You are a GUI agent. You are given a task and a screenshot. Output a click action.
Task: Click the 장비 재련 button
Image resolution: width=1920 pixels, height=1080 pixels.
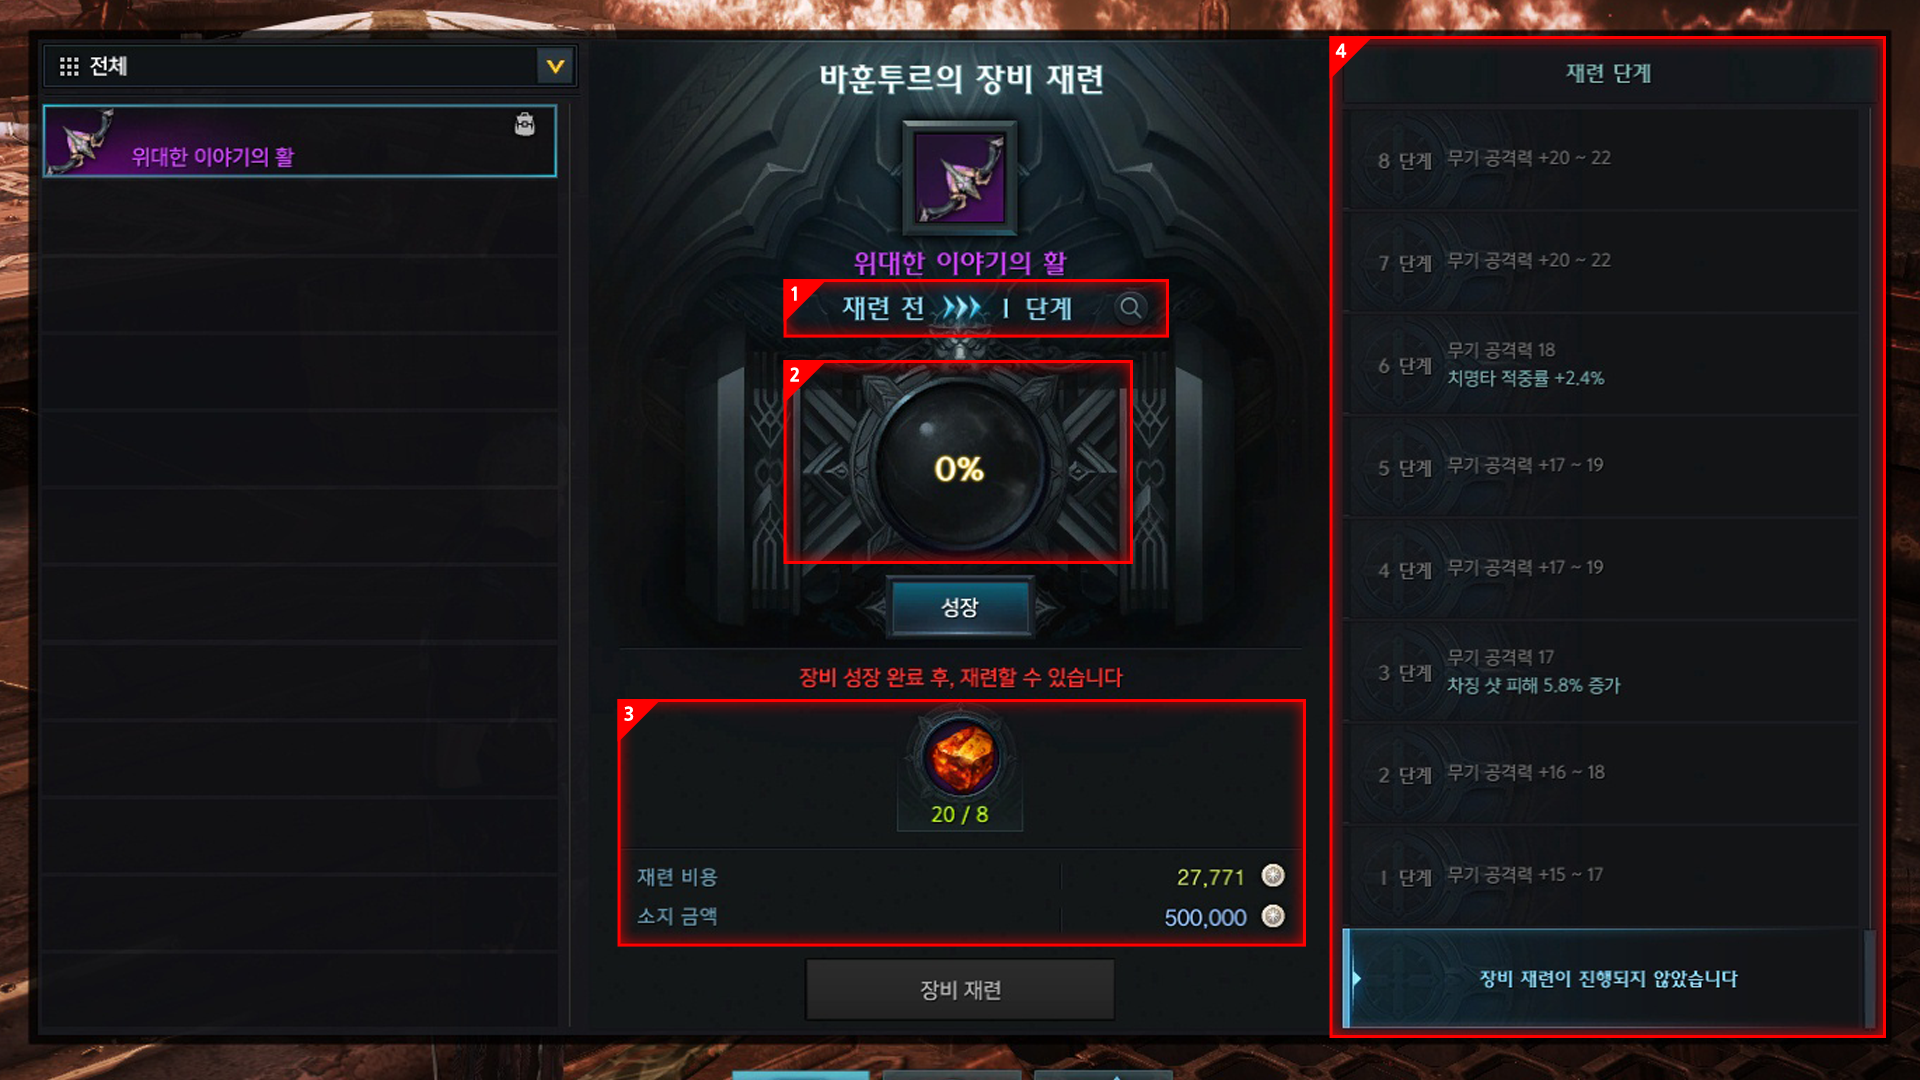[960, 989]
